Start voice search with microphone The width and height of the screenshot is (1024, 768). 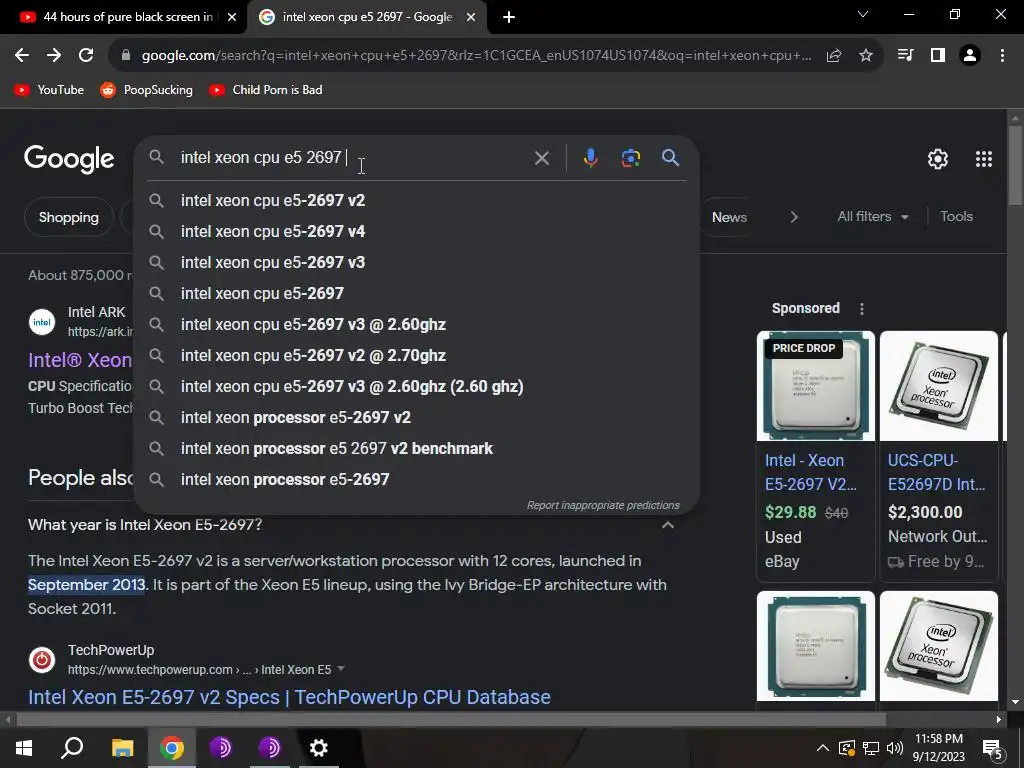[590, 158]
